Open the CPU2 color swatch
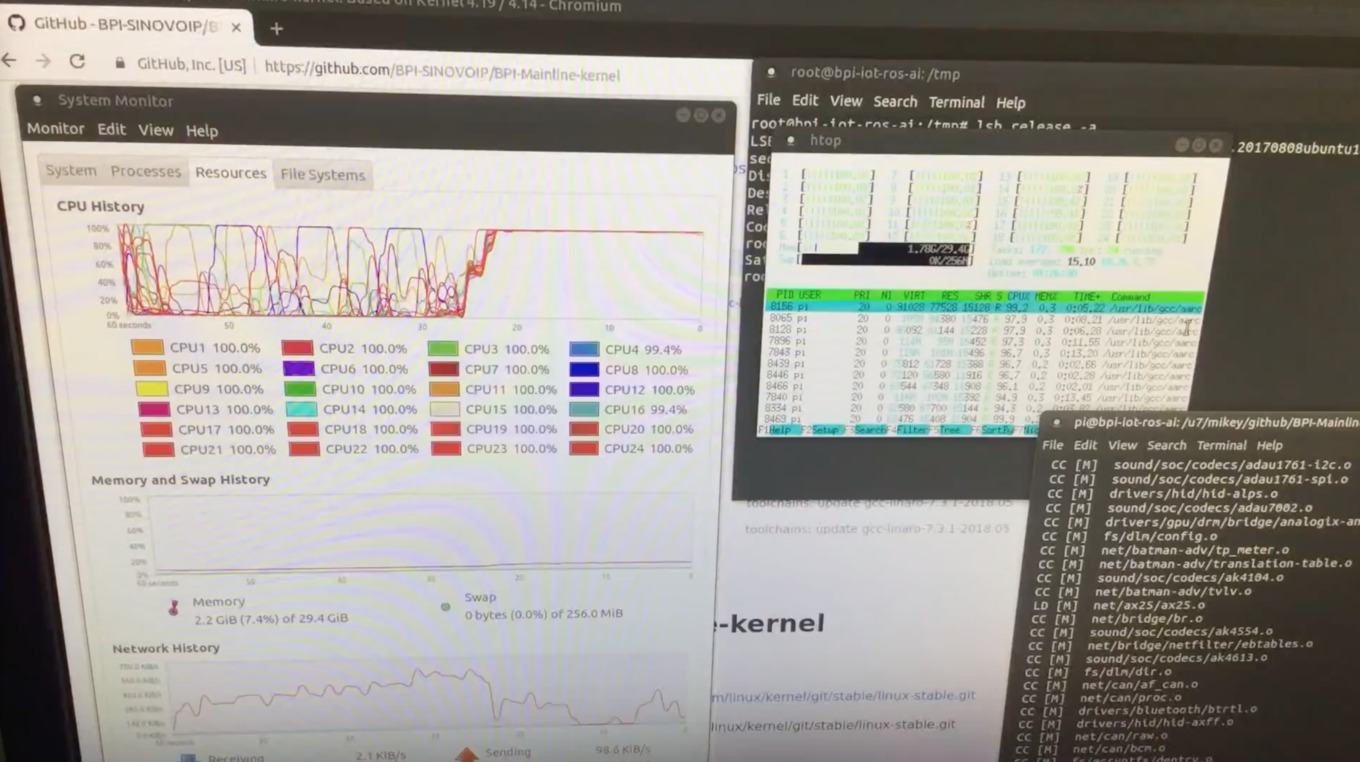The image size is (1360, 762). (x=297, y=349)
